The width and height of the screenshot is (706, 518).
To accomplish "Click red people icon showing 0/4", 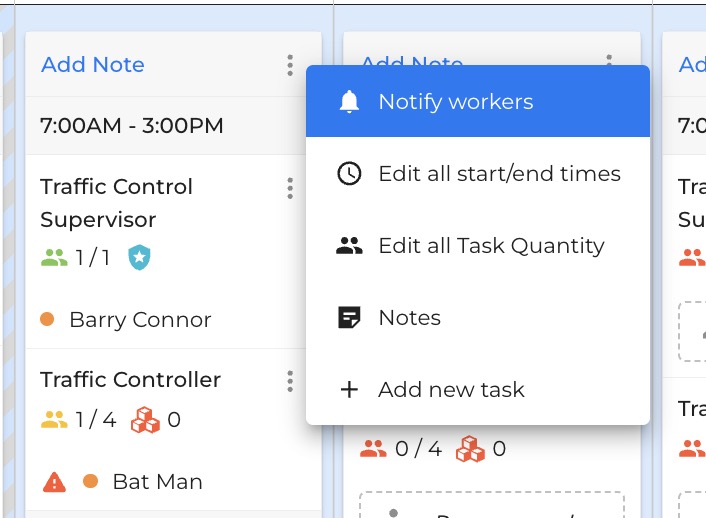I will pyautogui.click(x=373, y=450).
